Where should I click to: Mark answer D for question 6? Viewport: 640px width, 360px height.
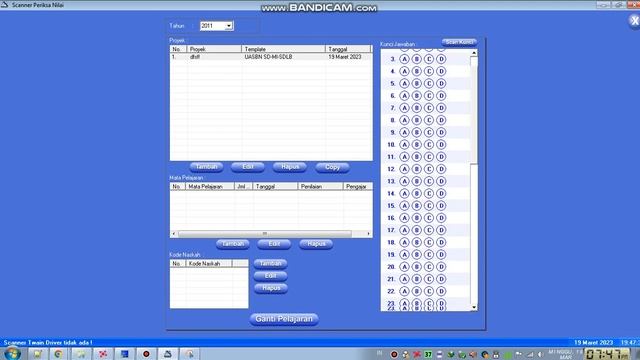pyautogui.click(x=441, y=96)
